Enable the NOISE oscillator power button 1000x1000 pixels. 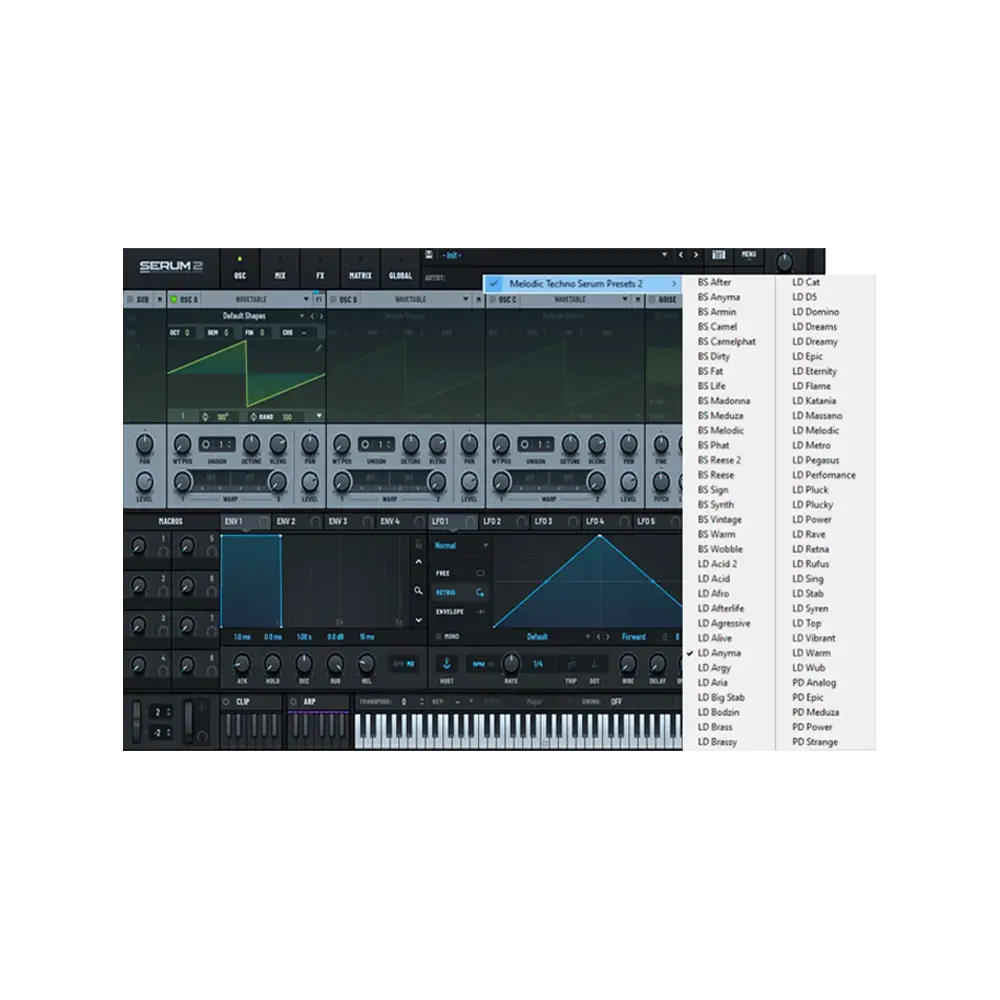point(652,299)
